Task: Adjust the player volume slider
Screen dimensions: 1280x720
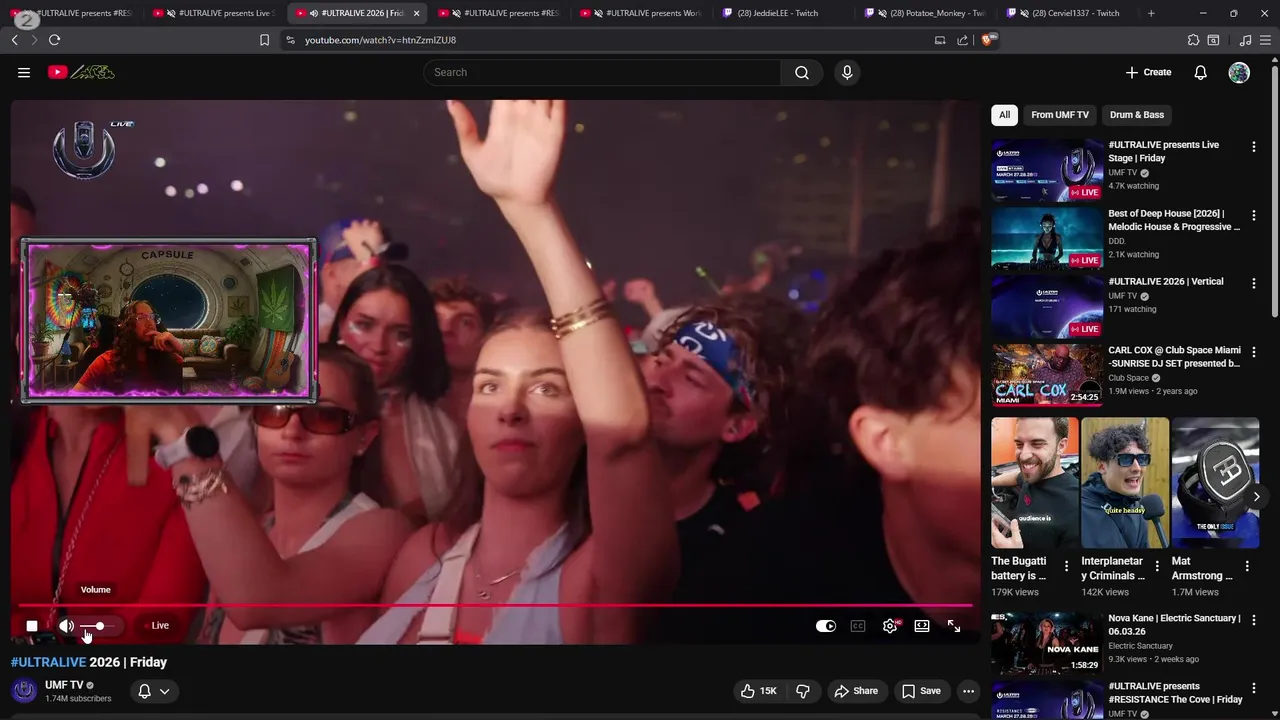Action: [99, 626]
